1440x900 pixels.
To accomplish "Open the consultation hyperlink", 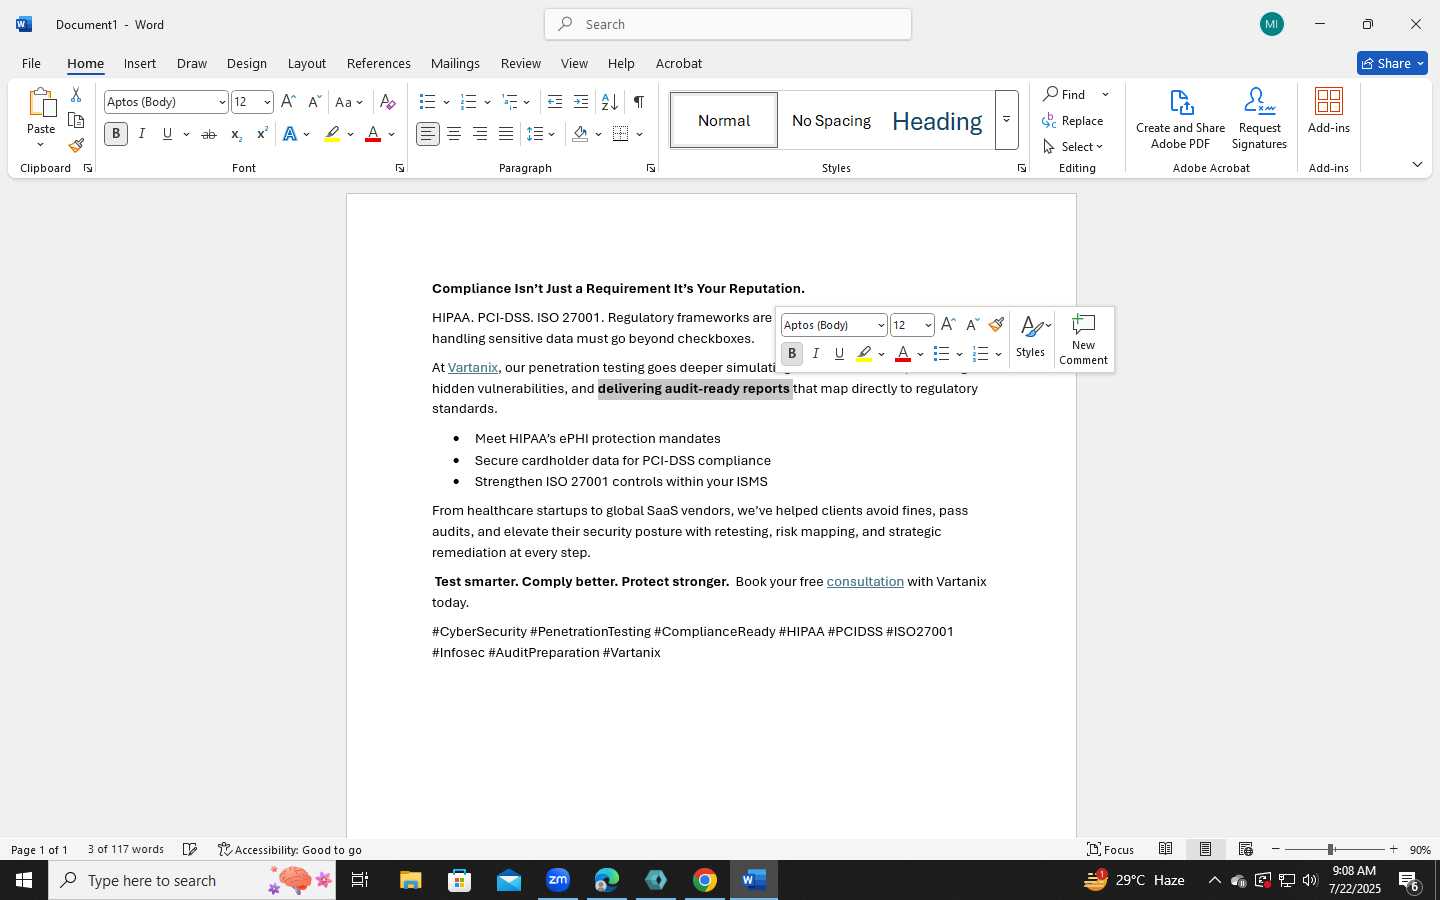I will tap(865, 581).
